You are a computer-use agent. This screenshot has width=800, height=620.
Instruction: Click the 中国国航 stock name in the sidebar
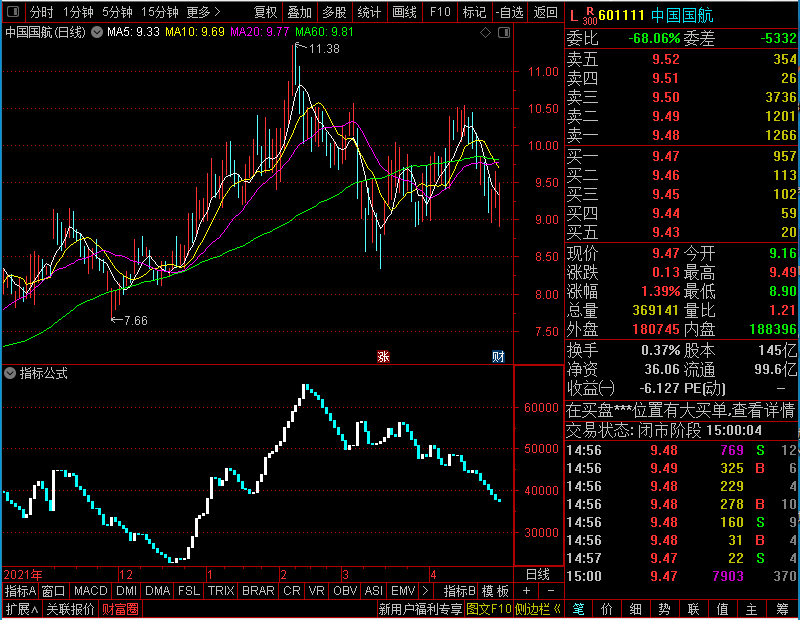click(682, 16)
